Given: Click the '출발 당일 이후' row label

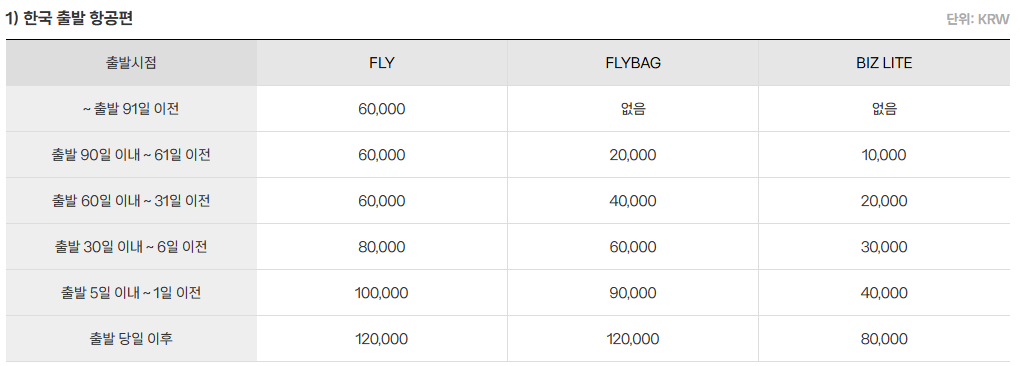Looking at the screenshot, I should (x=131, y=339).
